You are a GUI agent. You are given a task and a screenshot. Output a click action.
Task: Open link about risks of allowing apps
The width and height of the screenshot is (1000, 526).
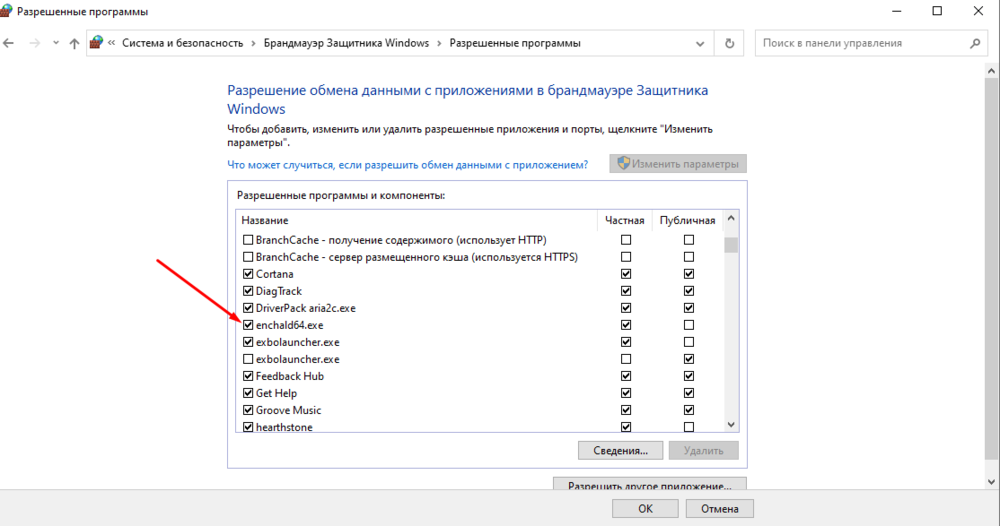pyautogui.click(x=408, y=164)
